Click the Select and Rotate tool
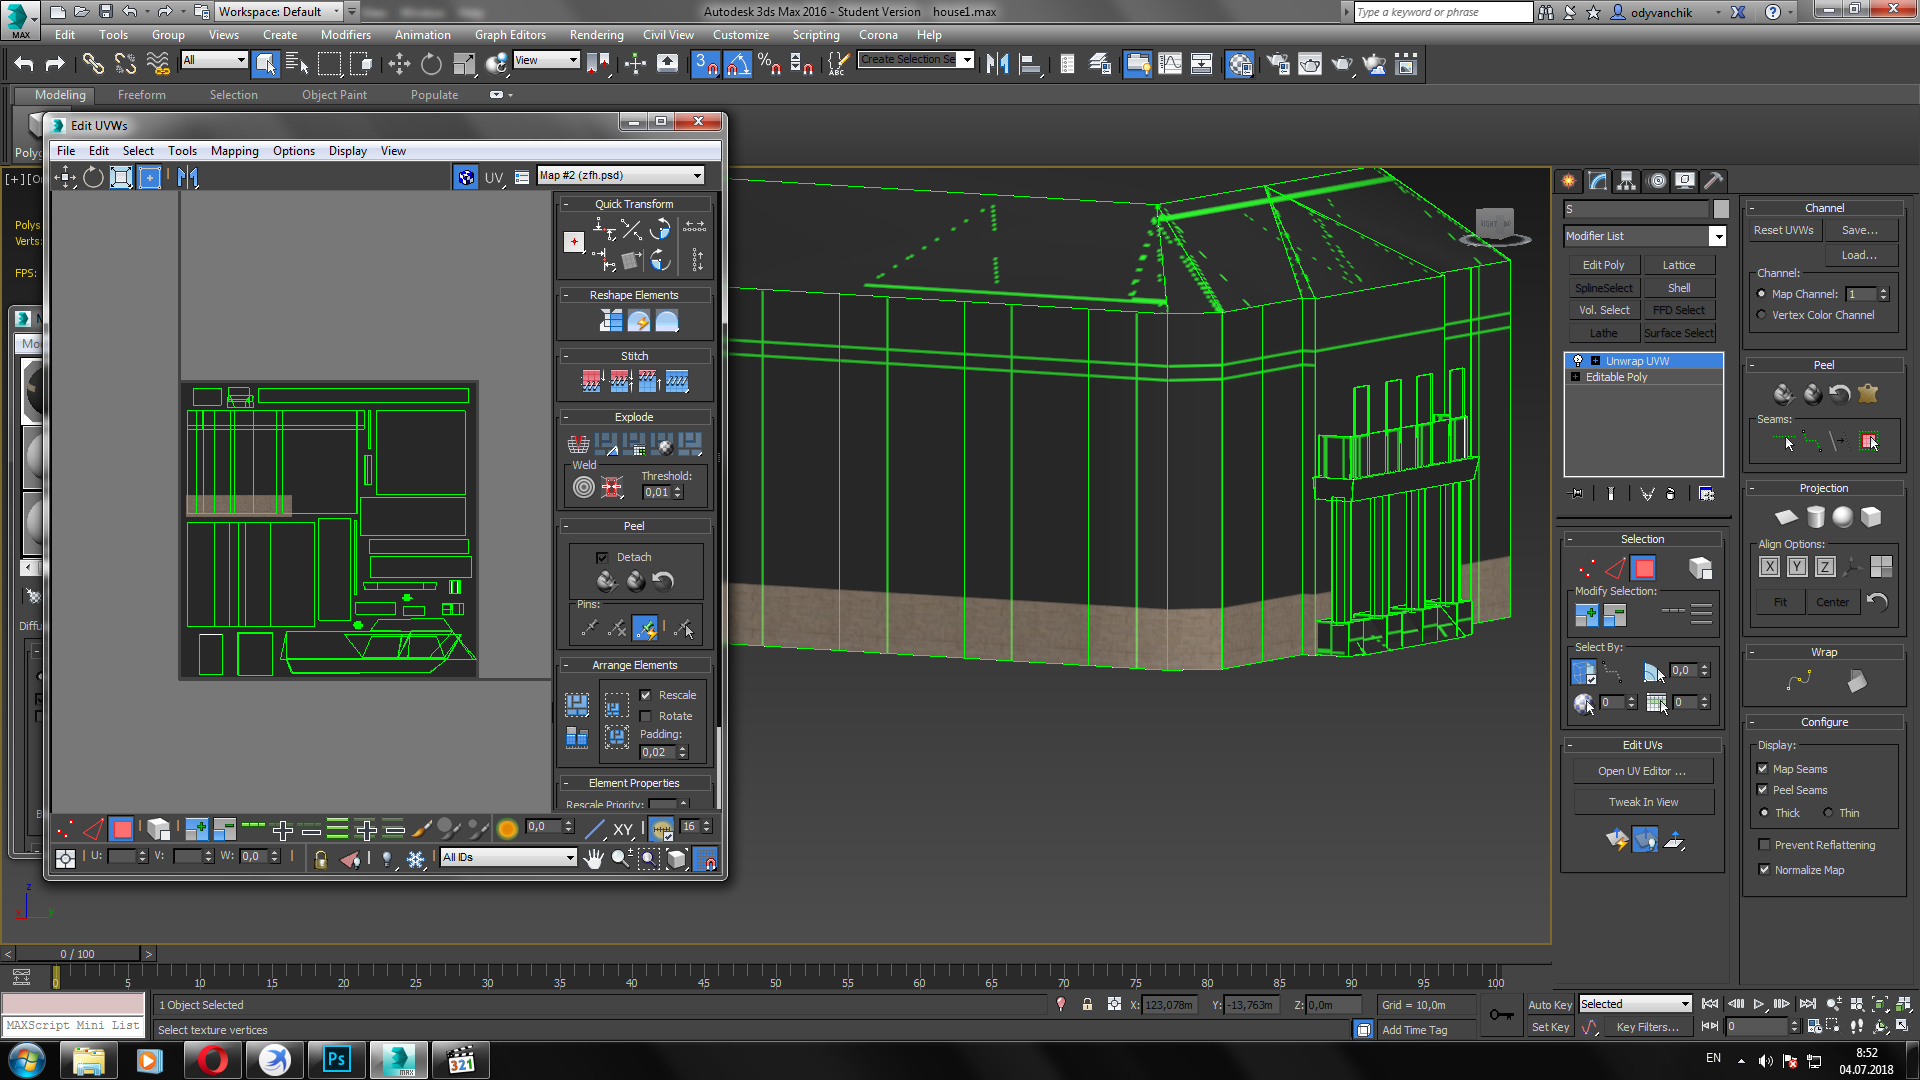Viewport: 1920px width, 1080px height. pos(431,65)
